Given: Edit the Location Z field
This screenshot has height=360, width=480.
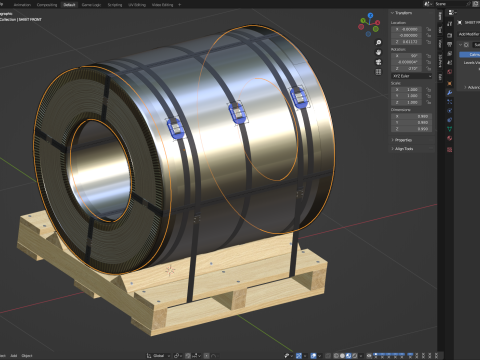Looking at the screenshot, I should coord(406,42).
